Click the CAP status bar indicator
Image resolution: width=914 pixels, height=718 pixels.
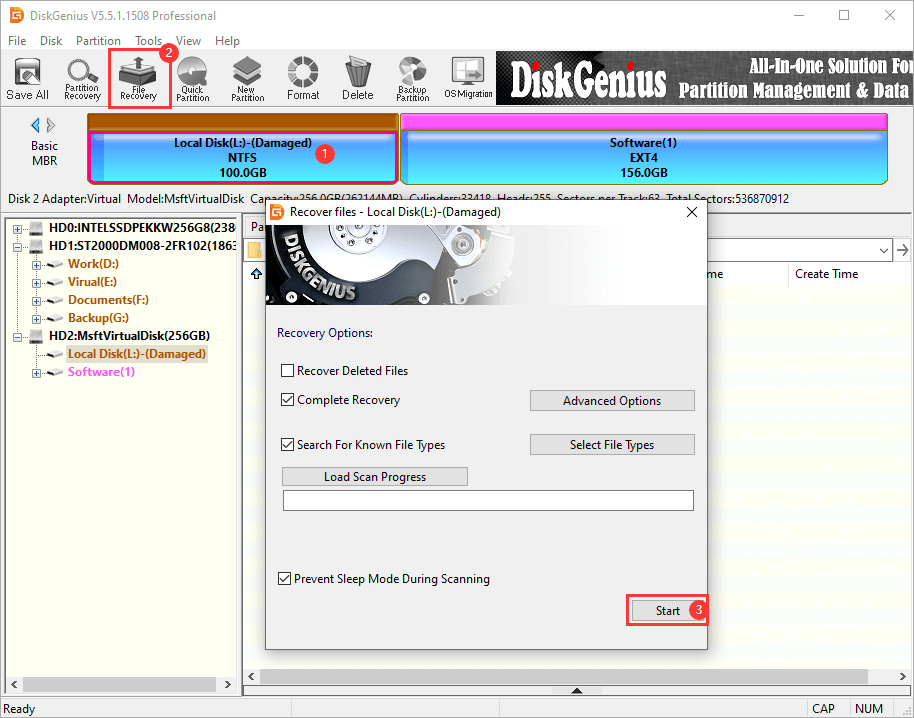(x=823, y=709)
